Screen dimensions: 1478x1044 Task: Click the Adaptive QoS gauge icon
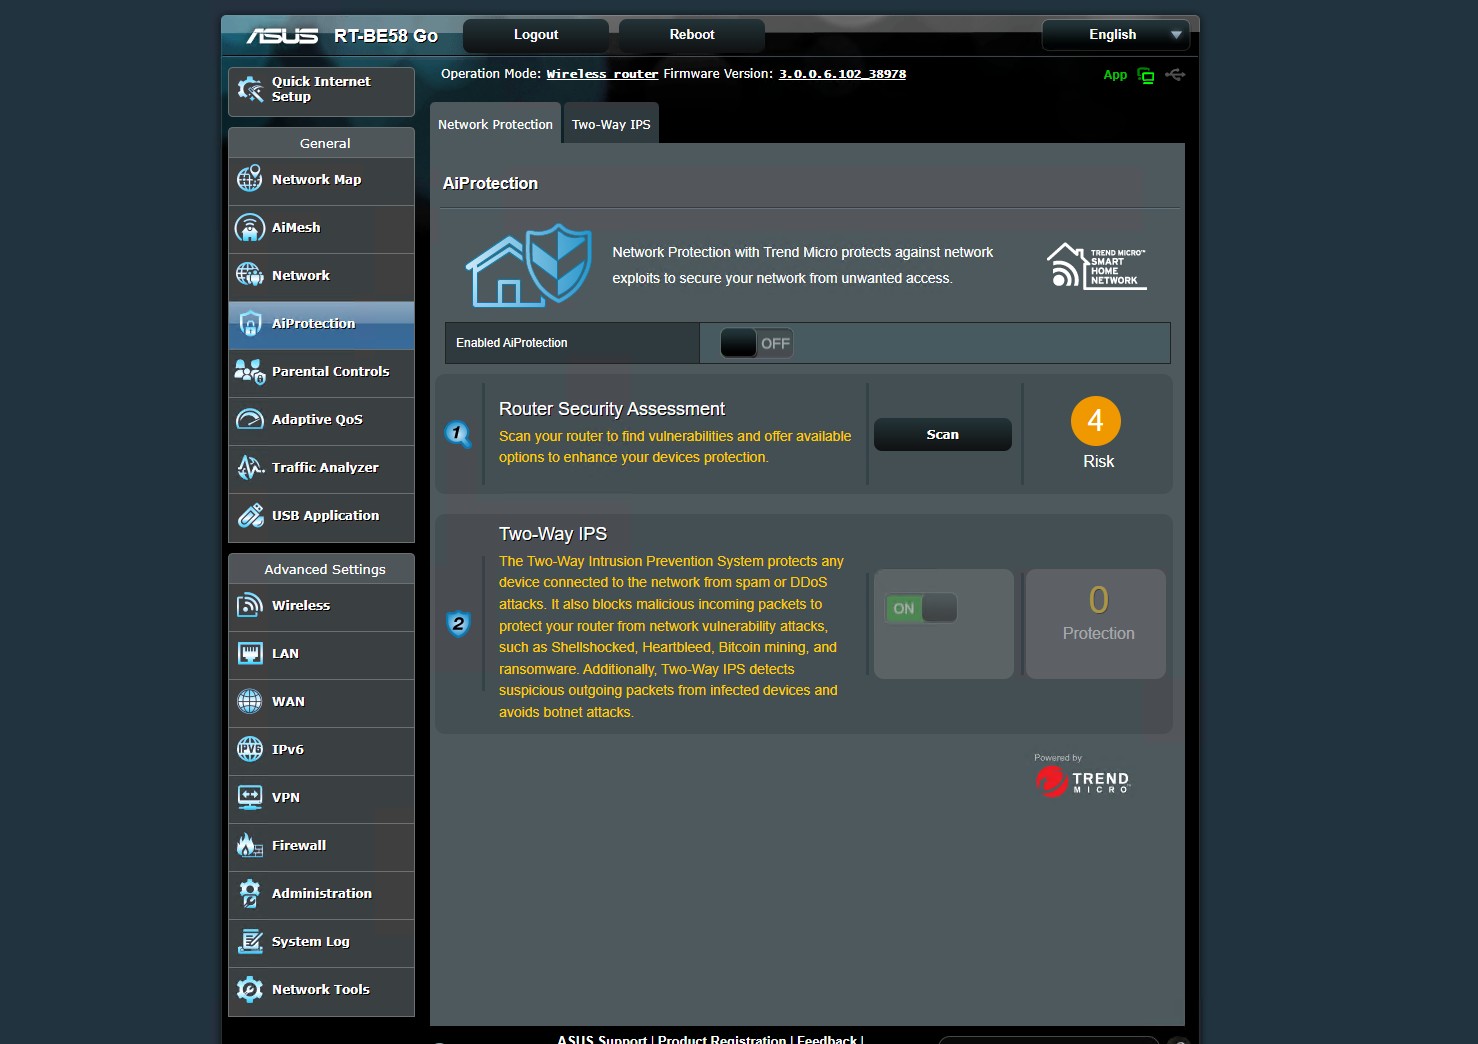250,419
